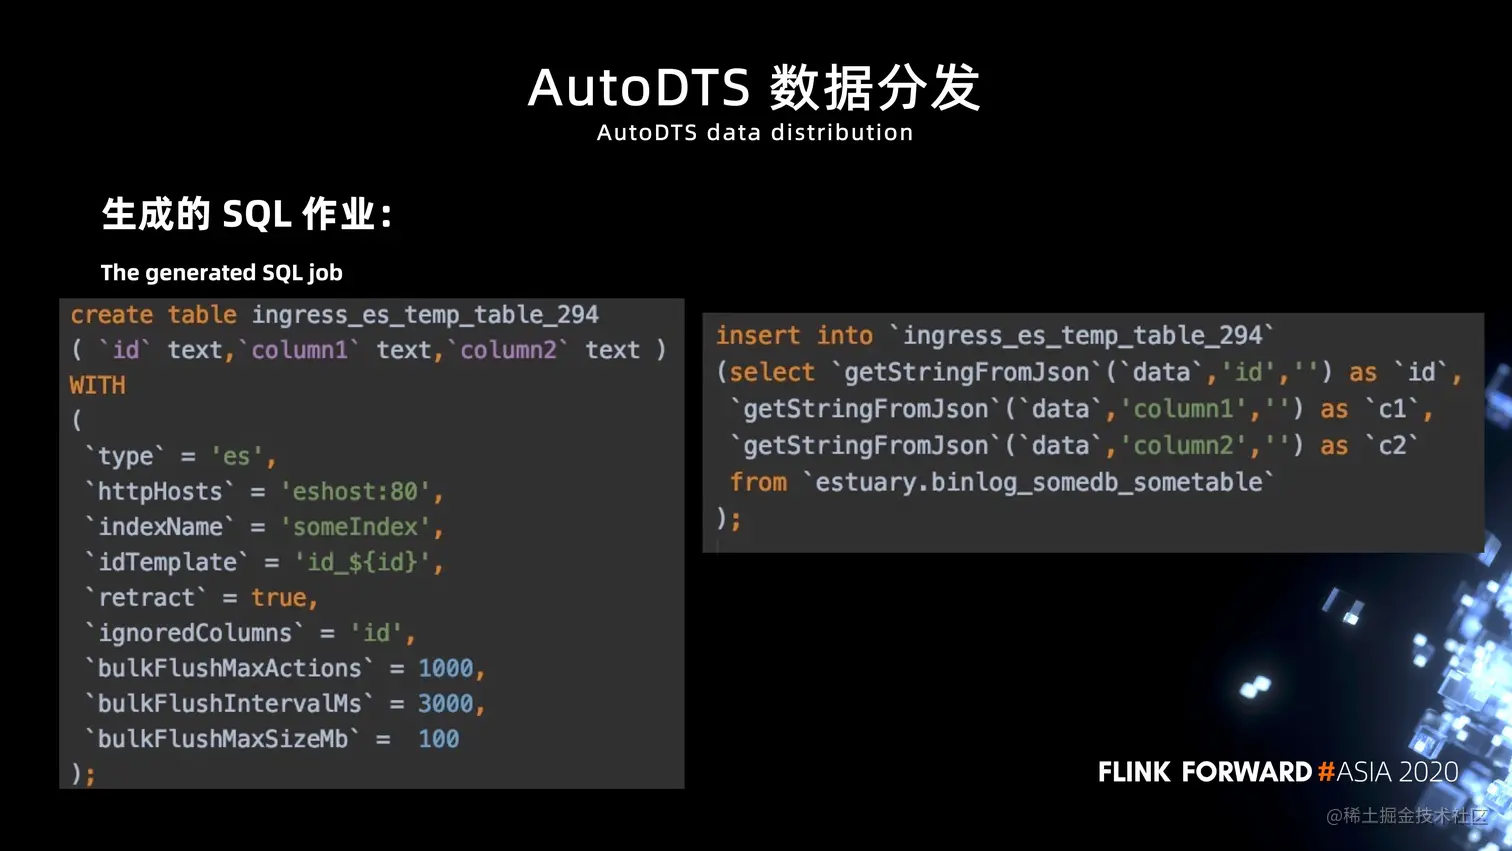Select the caption "The generated SQL job"
Screen dimensions: 1512x851
(x=222, y=273)
